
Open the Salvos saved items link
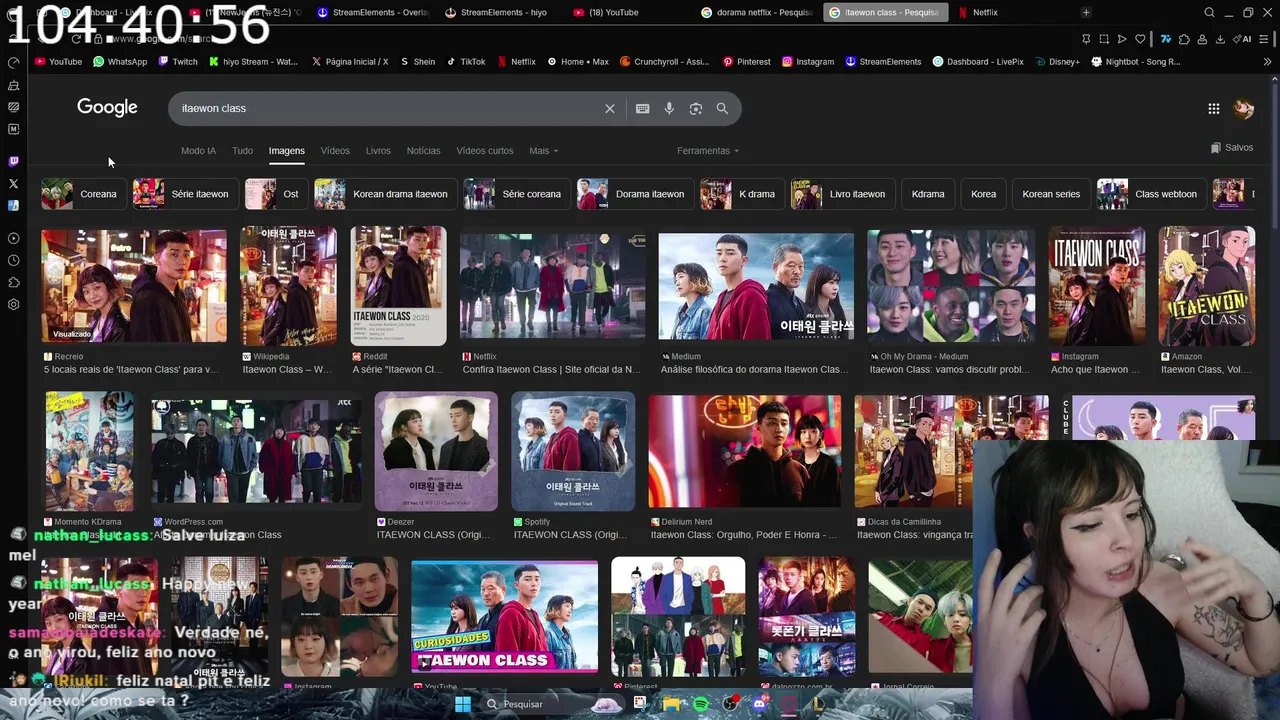click(1231, 148)
